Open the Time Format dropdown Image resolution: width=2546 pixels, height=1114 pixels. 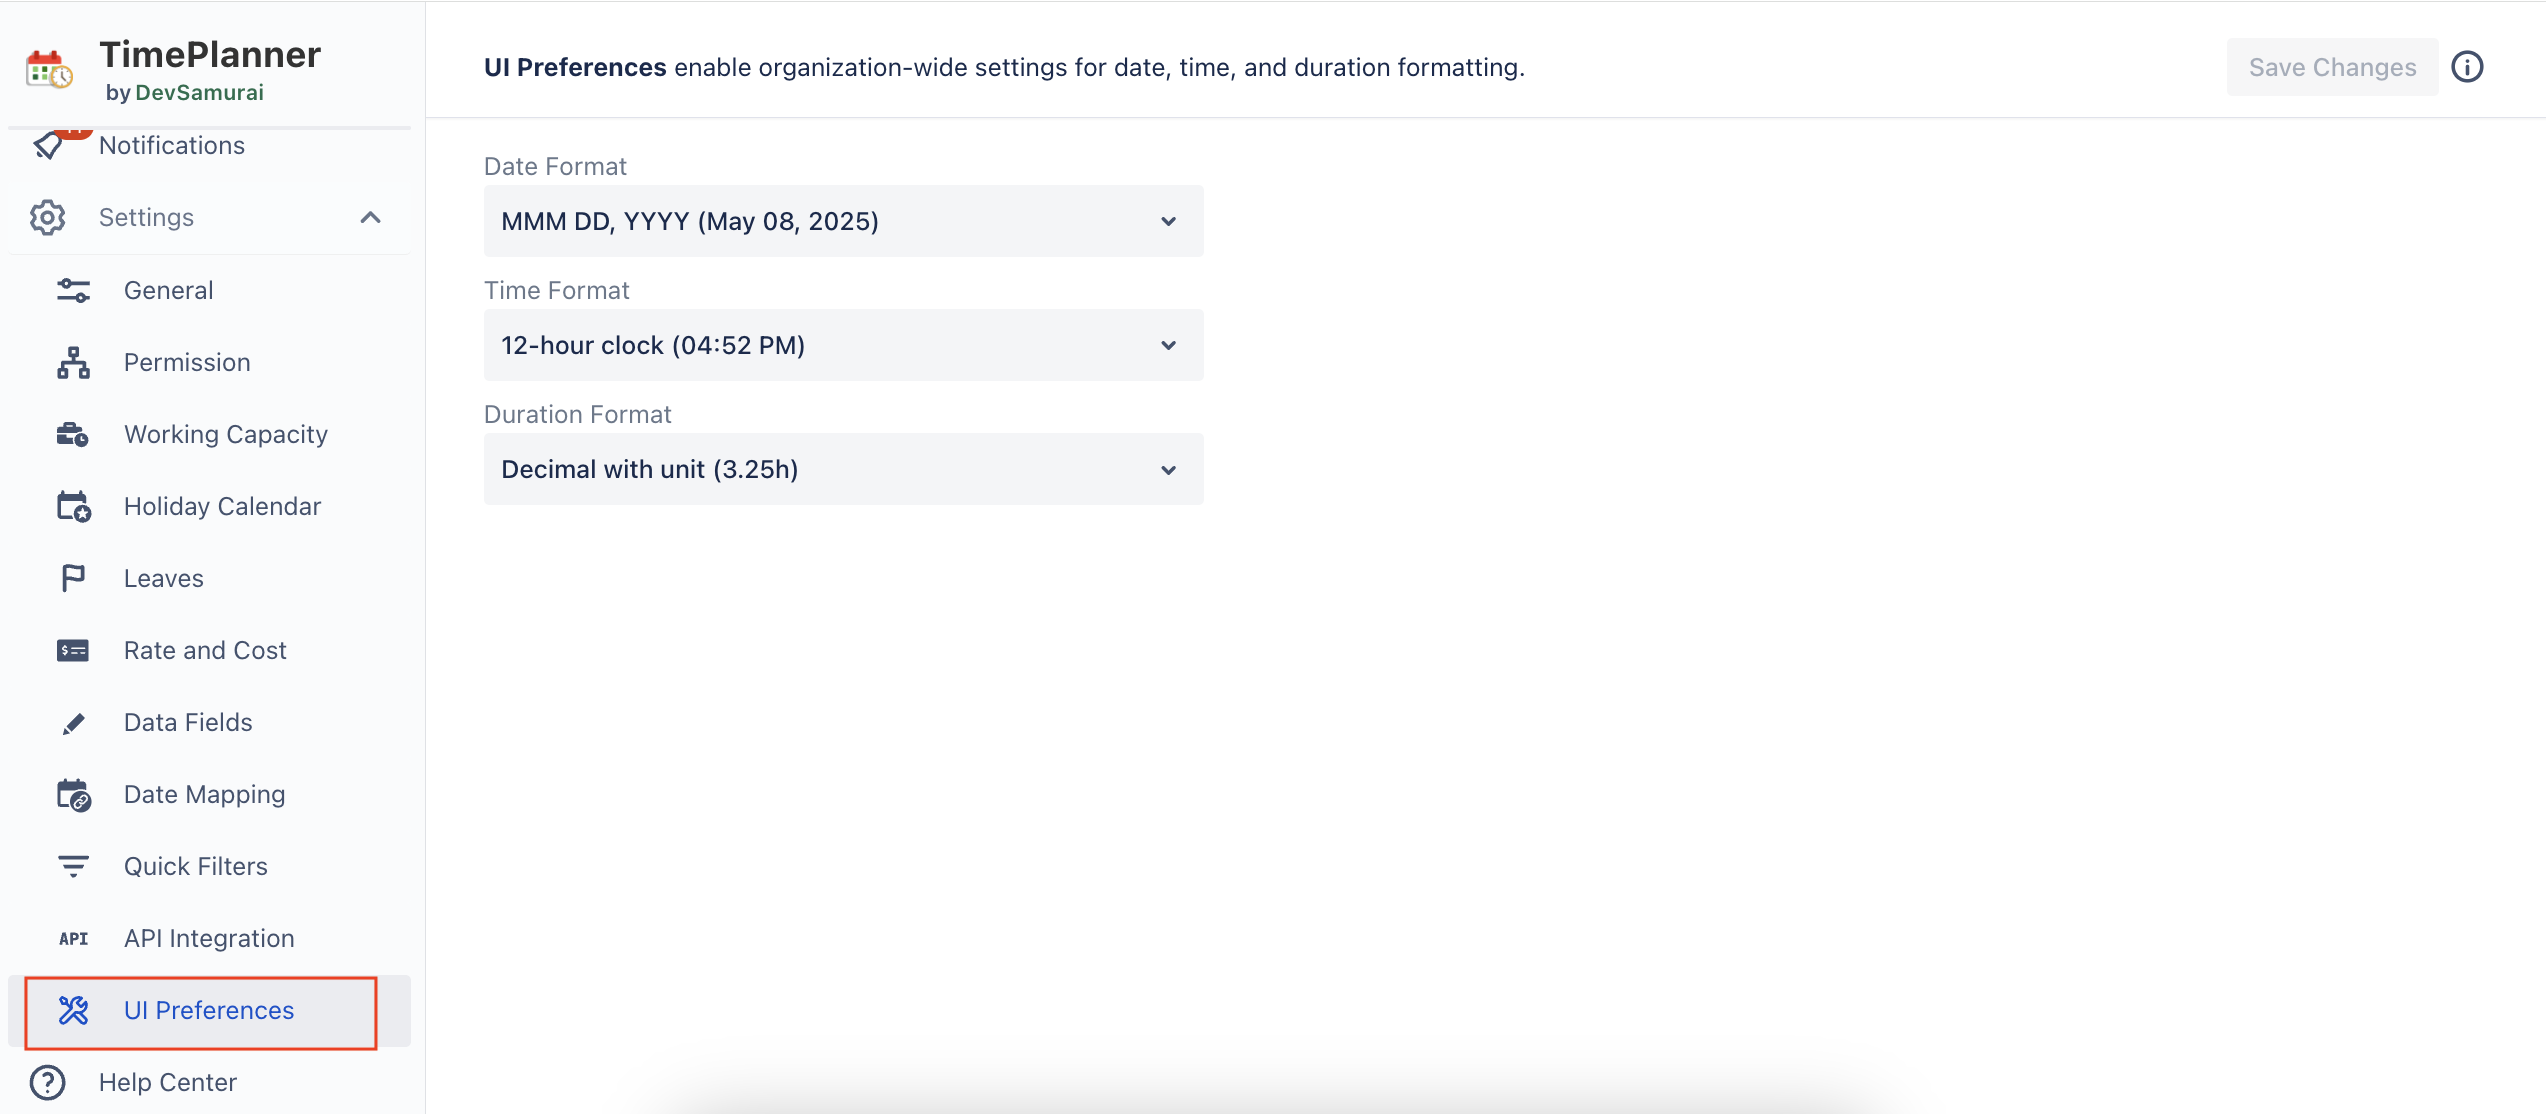[843, 345]
